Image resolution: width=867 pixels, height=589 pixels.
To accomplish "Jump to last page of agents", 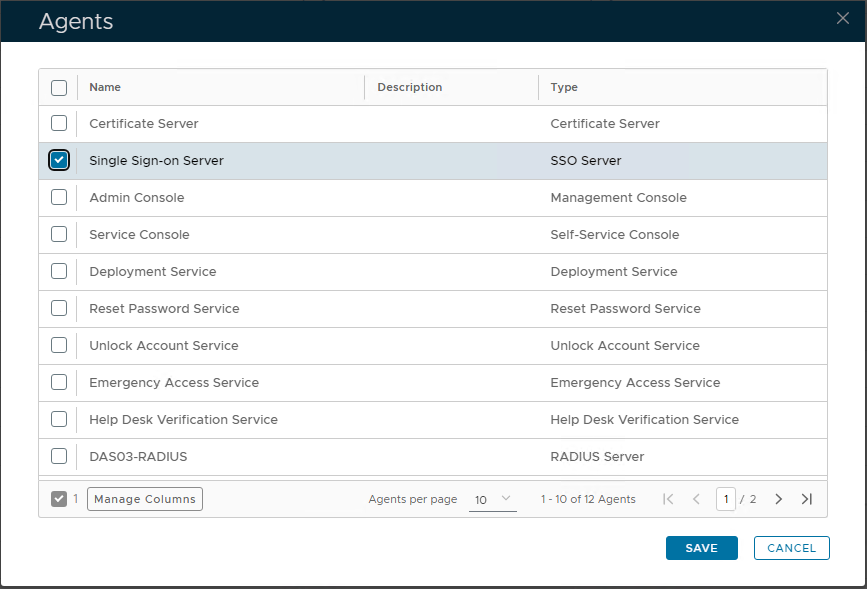I will pos(807,499).
